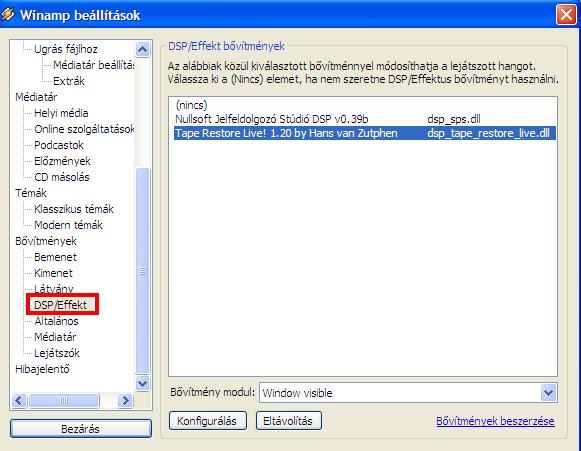Select Tape Restore Live! plugin entry
This screenshot has width=581, height=451.
[365, 133]
